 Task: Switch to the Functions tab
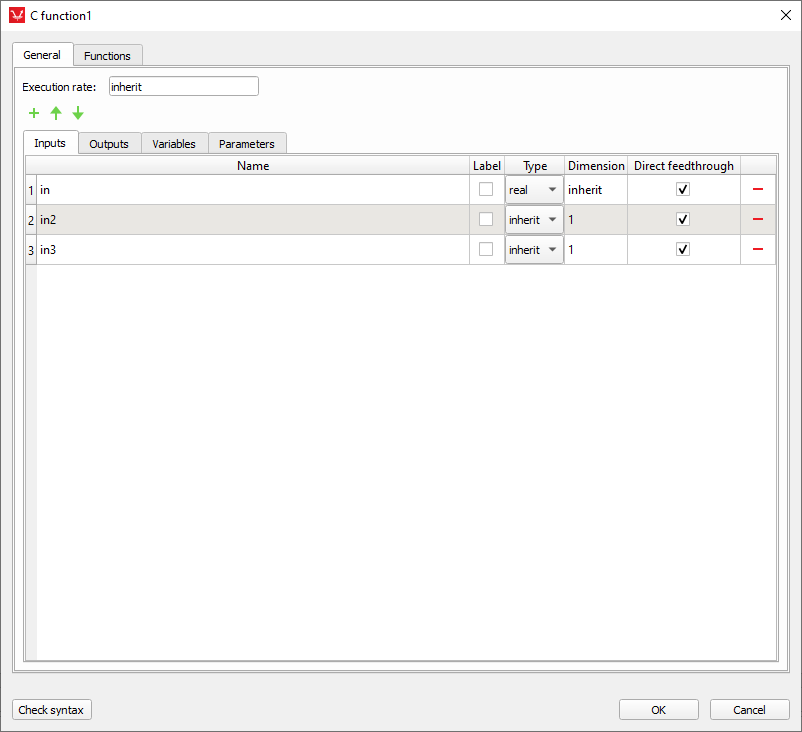[107, 56]
